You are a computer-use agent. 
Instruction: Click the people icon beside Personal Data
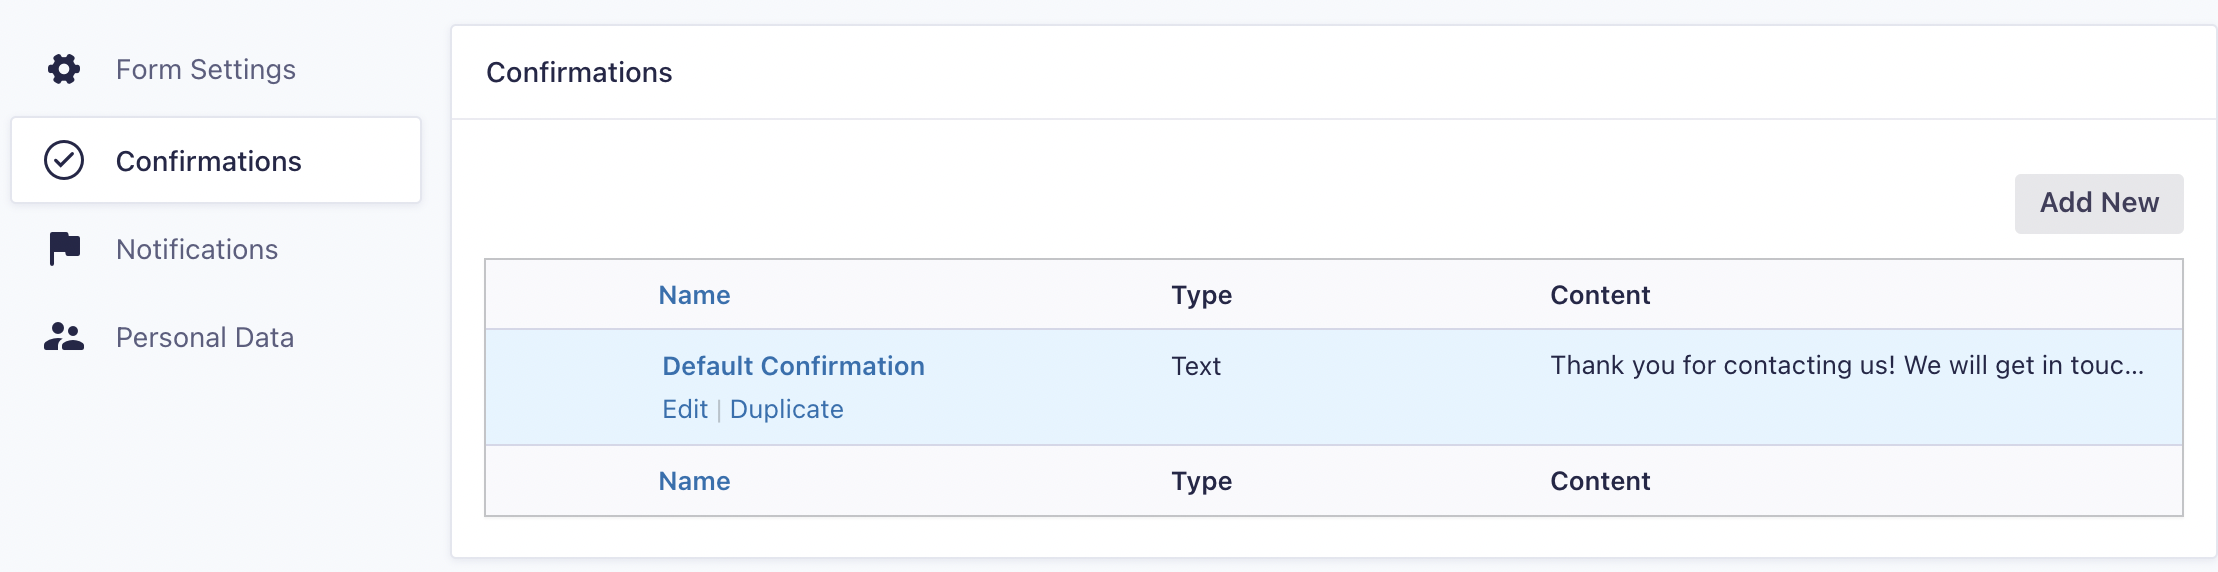[x=64, y=337]
